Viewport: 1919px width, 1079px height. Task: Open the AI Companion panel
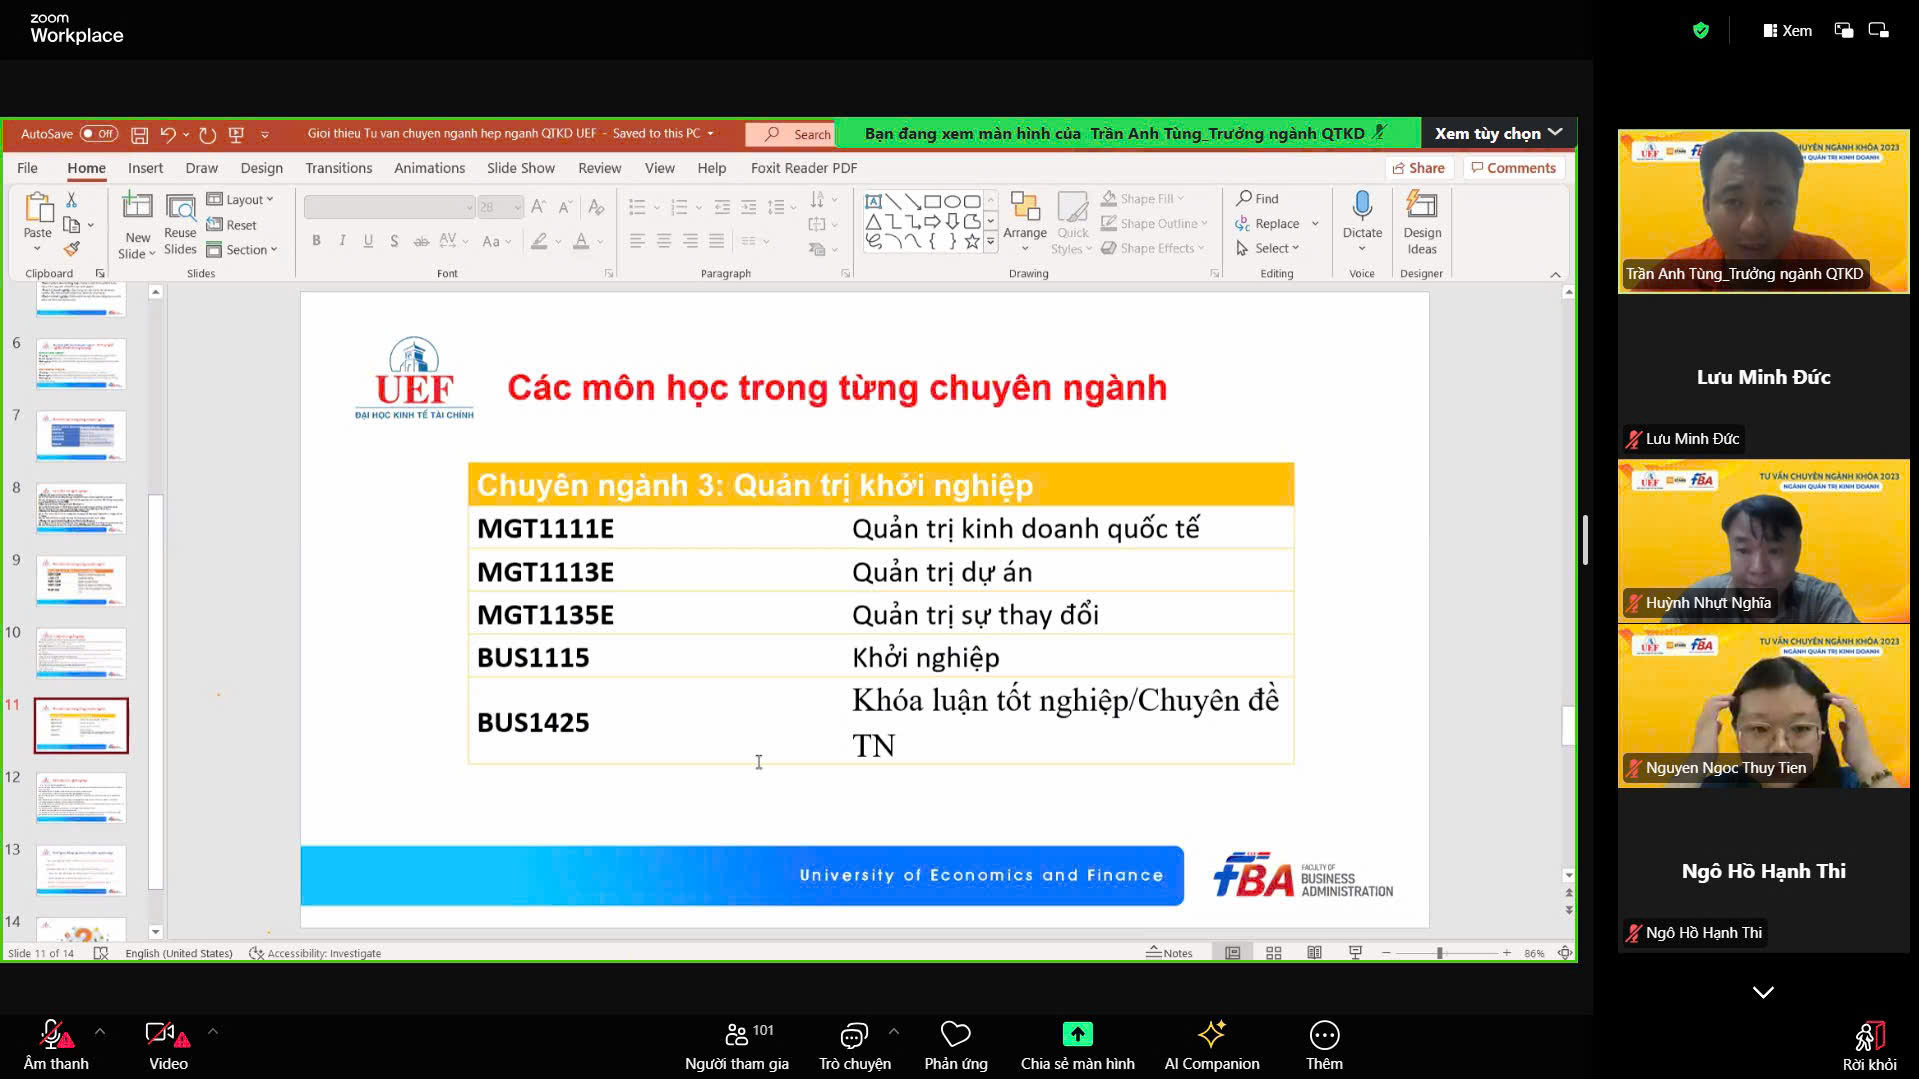(x=1211, y=1035)
